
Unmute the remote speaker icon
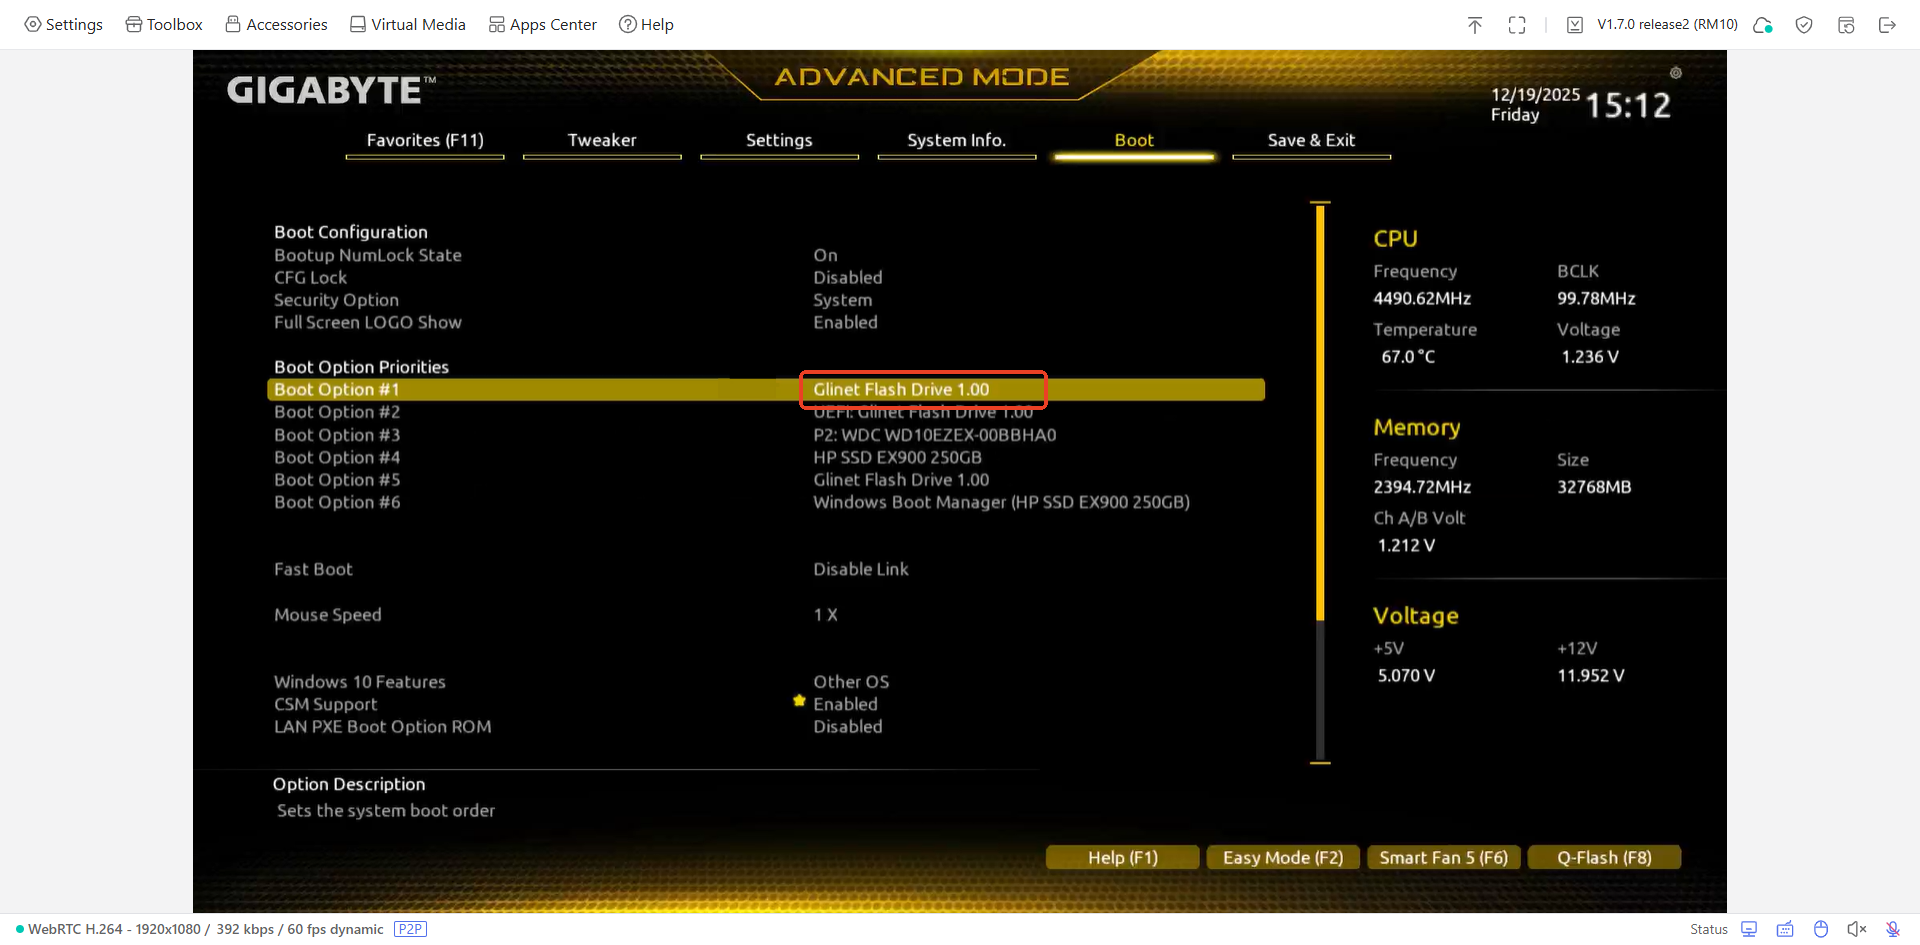1858,929
